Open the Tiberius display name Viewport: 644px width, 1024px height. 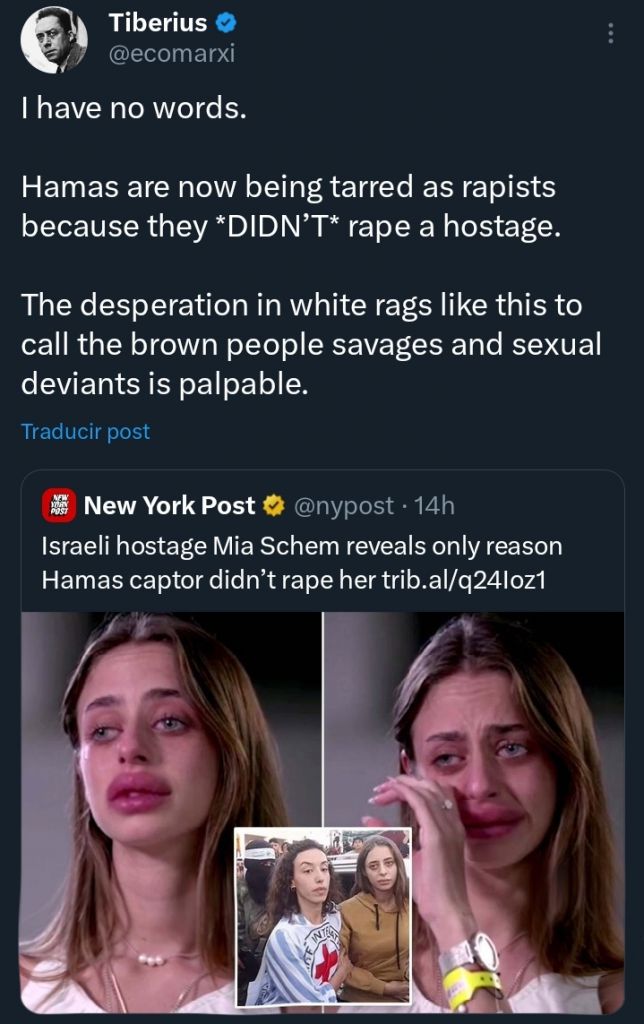pyautogui.click(x=158, y=23)
